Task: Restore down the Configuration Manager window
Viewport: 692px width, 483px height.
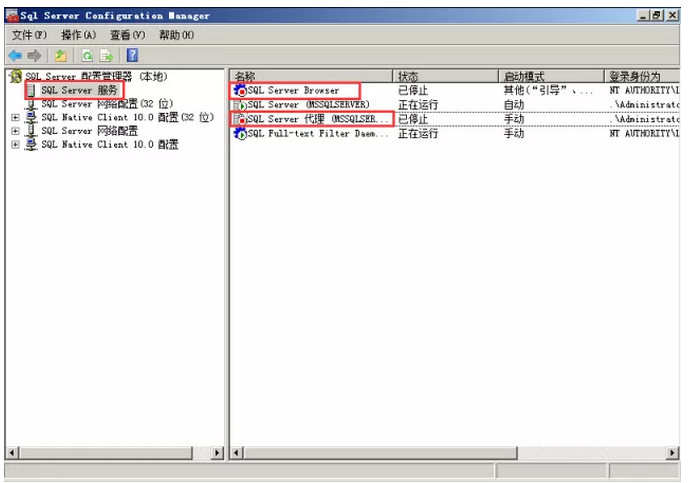Action: [657, 15]
